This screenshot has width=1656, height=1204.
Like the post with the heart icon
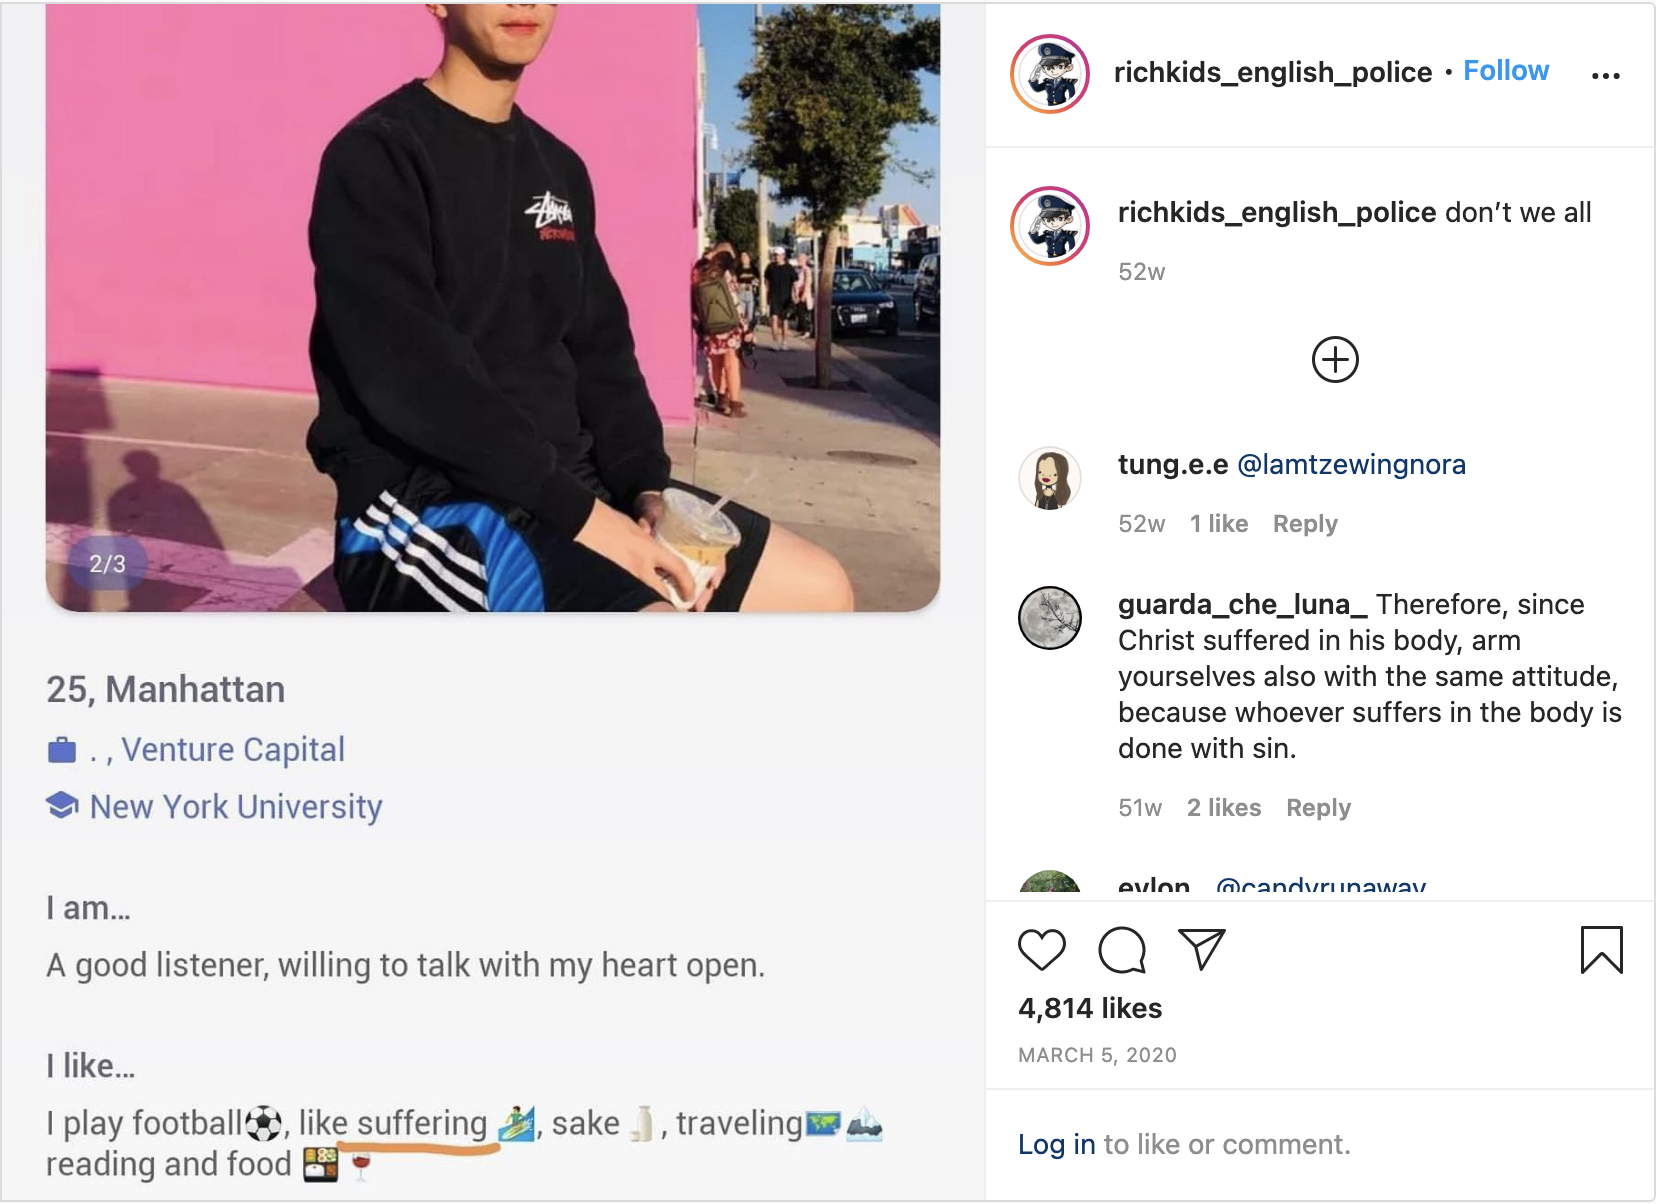(1041, 950)
